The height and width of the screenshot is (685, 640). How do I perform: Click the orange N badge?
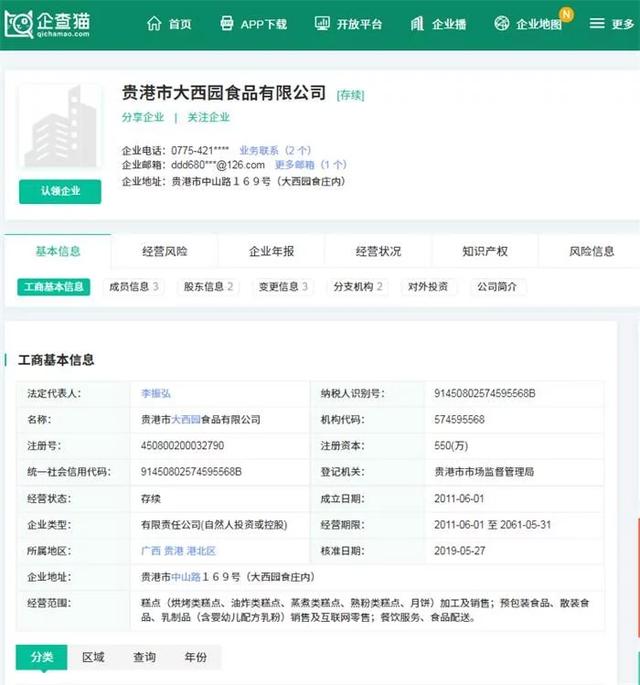567,14
